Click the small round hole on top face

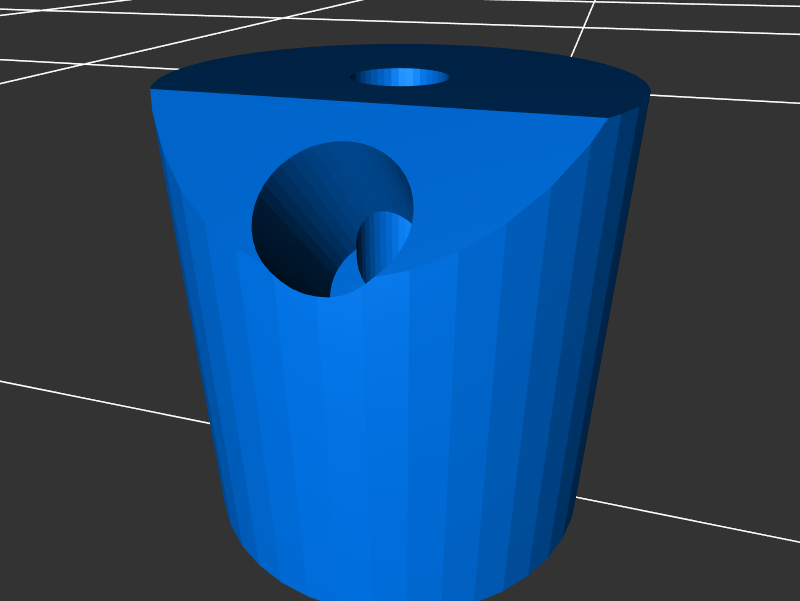pyautogui.click(x=401, y=77)
